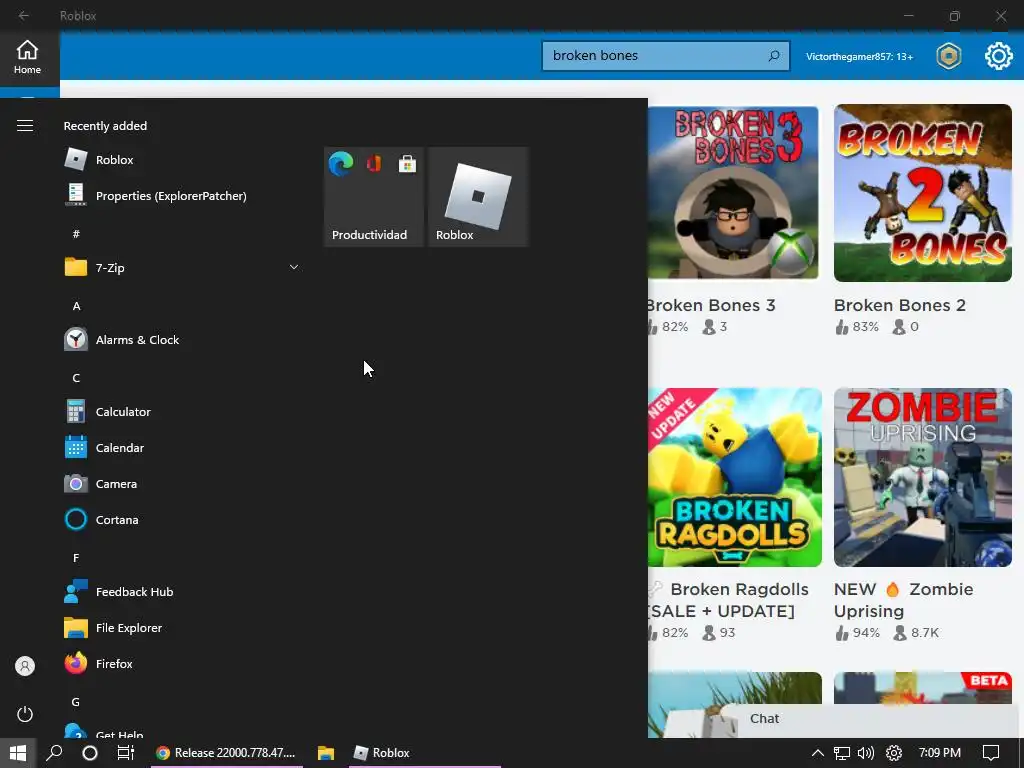This screenshot has height=768, width=1024.
Task: Open the BETA-tagged game thumbnail
Action: point(923,688)
